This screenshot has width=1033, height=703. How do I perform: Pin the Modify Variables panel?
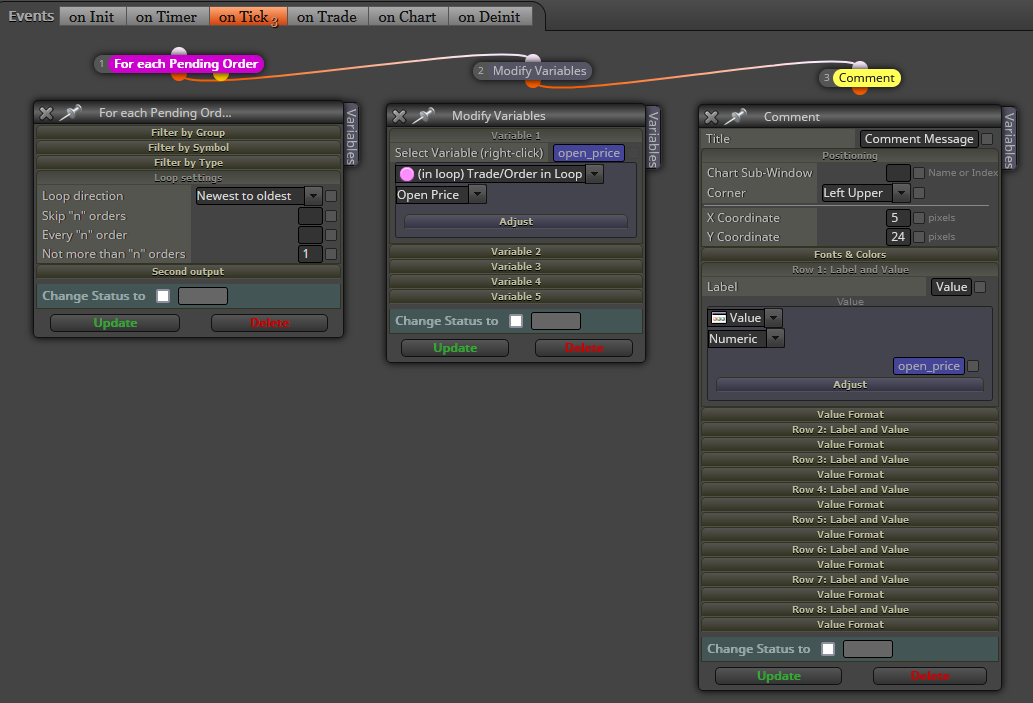423,116
